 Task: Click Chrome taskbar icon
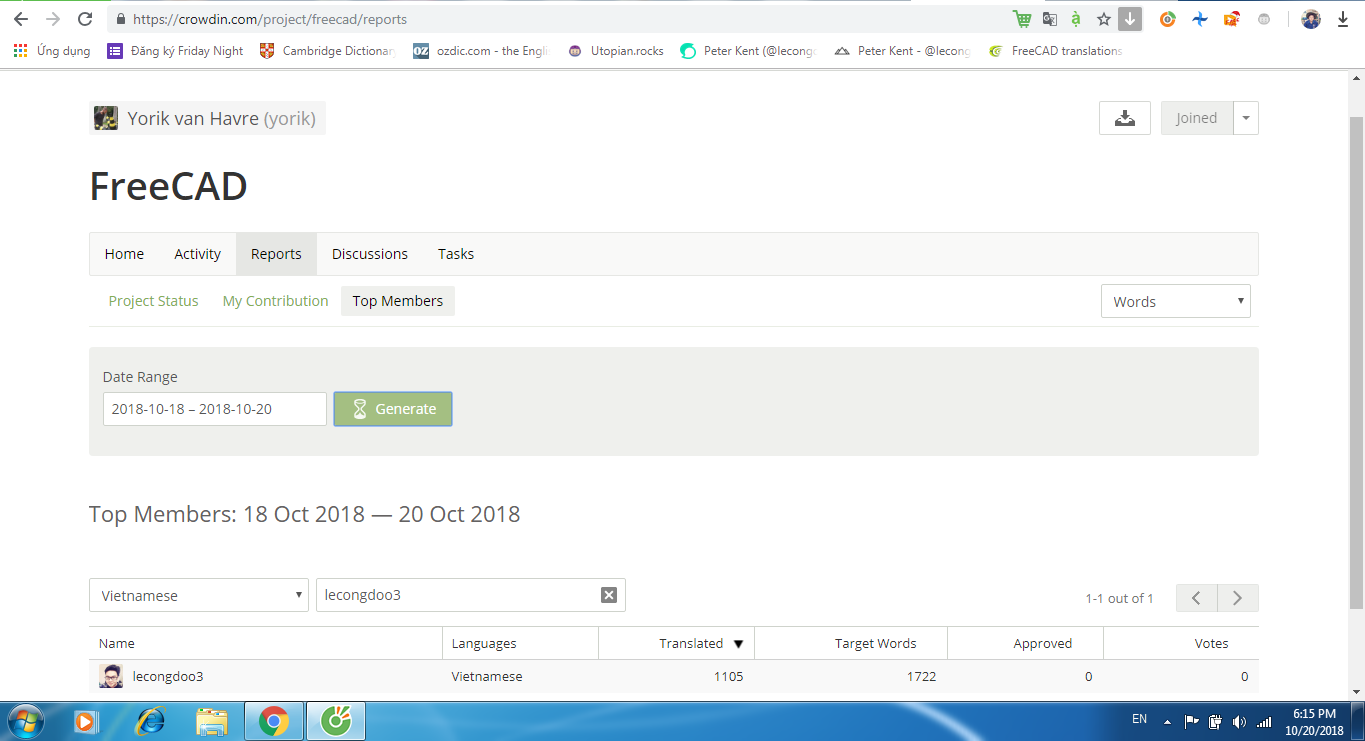(273, 720)
